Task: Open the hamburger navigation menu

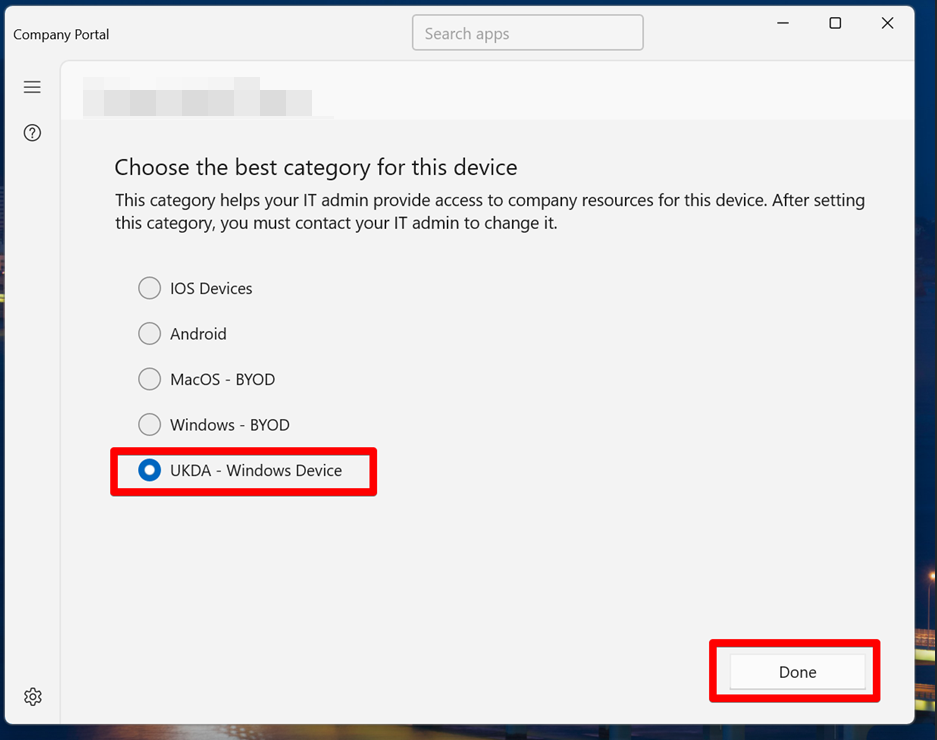Action: pos(32,88)
